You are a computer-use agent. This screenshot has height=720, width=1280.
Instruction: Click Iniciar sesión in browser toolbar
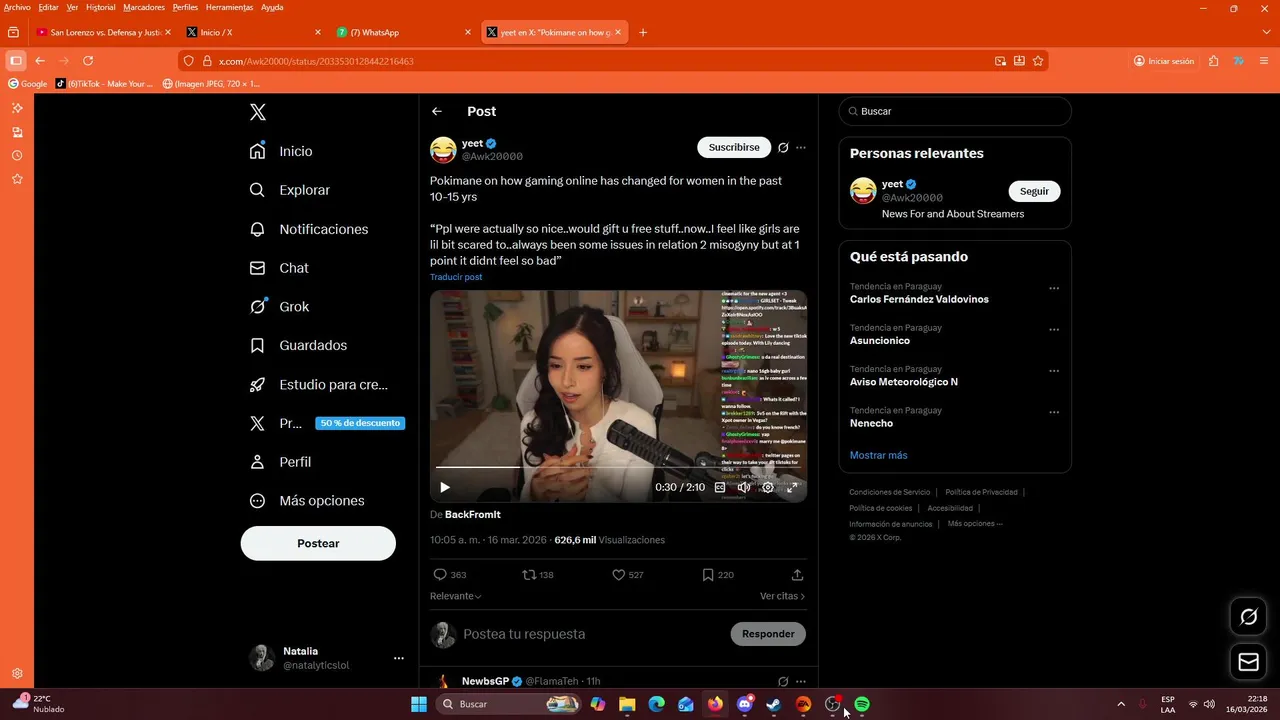tap(1164, 61)
